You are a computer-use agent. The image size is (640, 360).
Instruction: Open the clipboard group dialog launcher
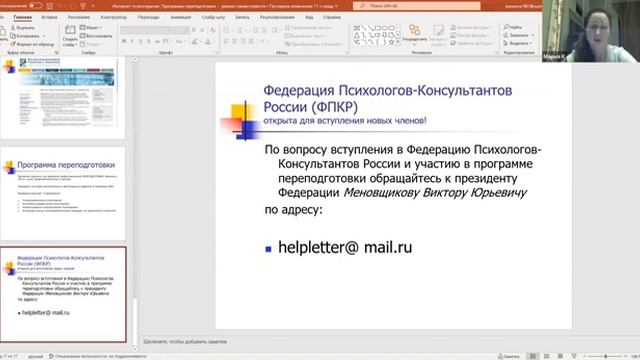[x=56, y=53]
